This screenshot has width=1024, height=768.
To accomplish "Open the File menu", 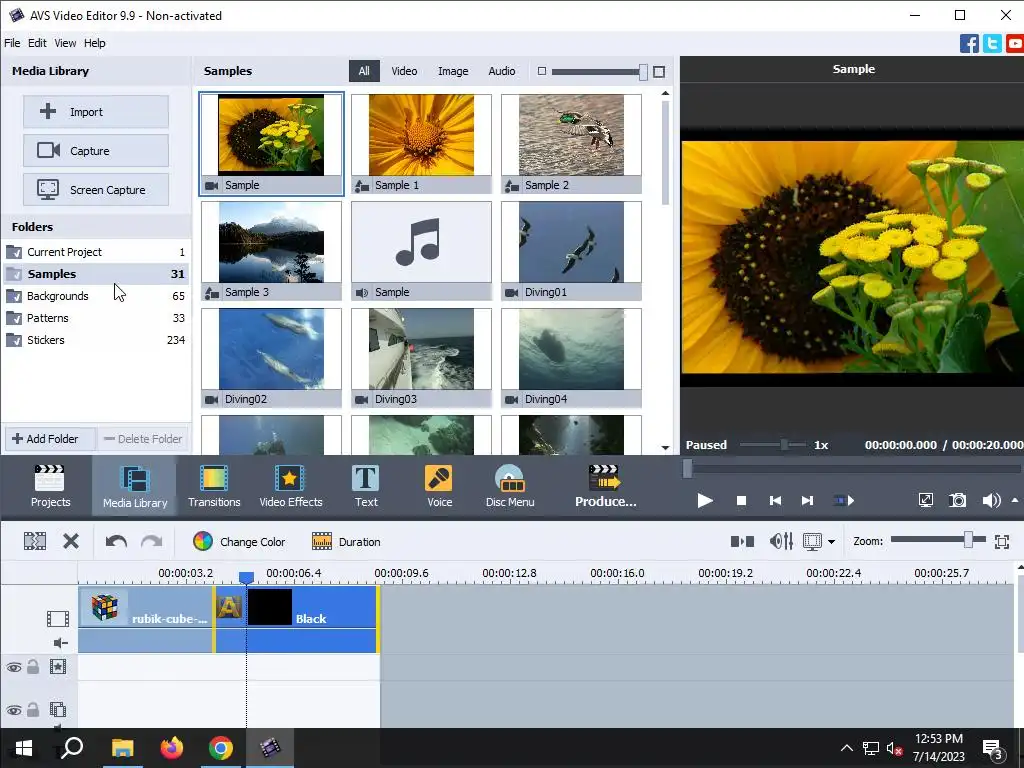I will (x=12, y=43).
